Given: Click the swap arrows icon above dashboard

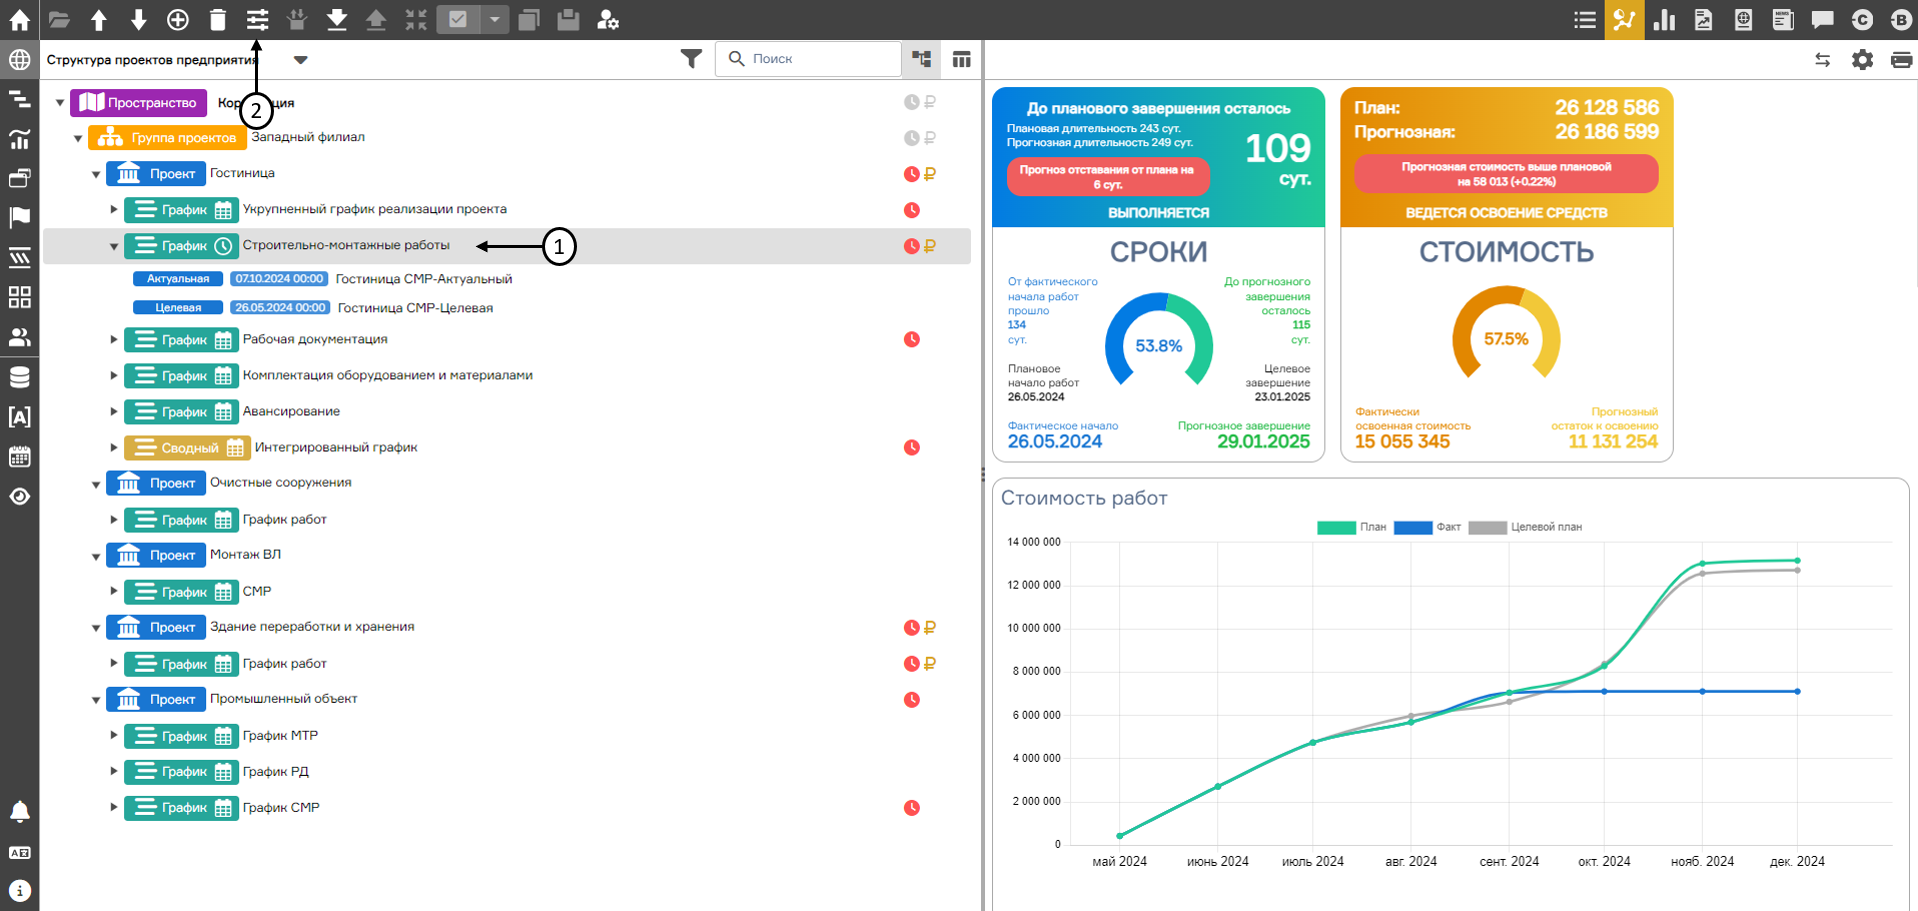Looking at the screenshot, I should coord(1823,59).
